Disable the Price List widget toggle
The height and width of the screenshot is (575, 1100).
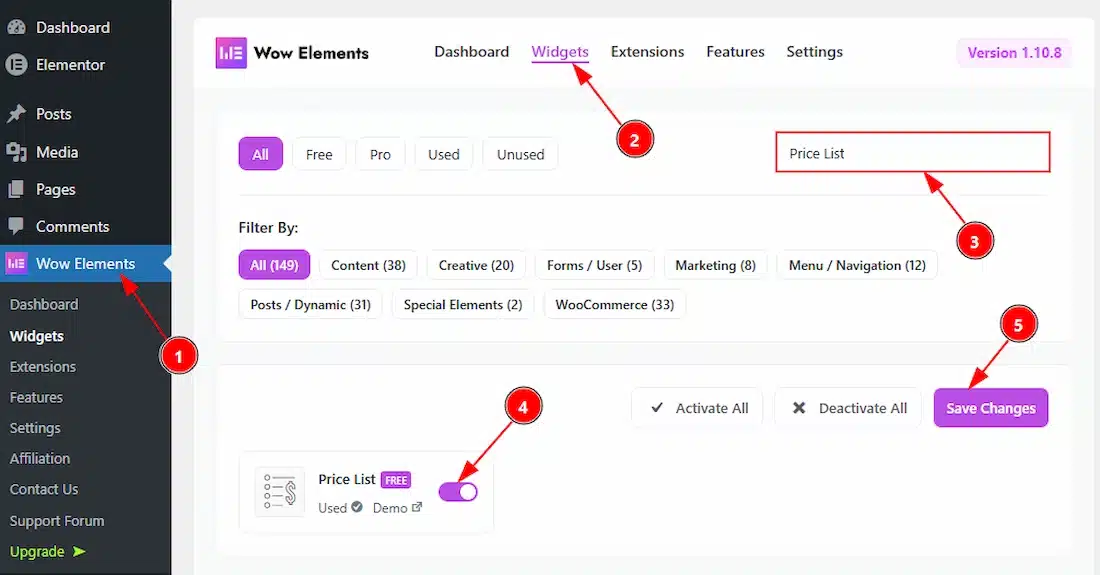[x=458, y=491]
